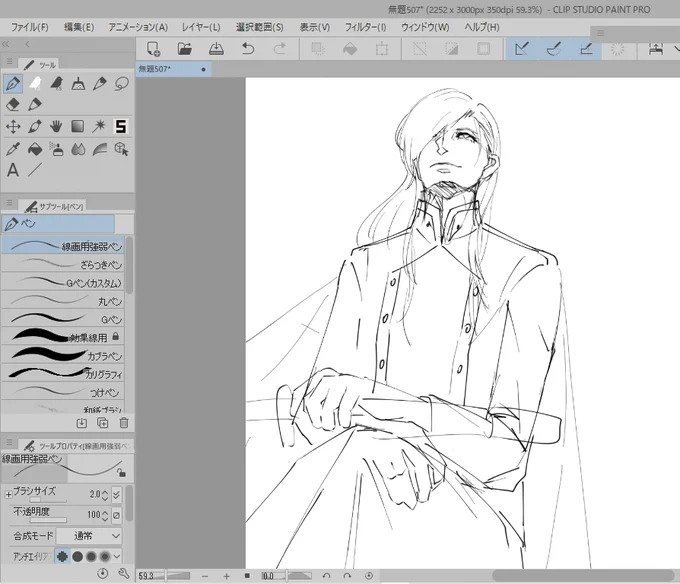Select the Fill bucket tool
Image resolution: width=680 pixels, height=584 pixels.
coord(35,149)
